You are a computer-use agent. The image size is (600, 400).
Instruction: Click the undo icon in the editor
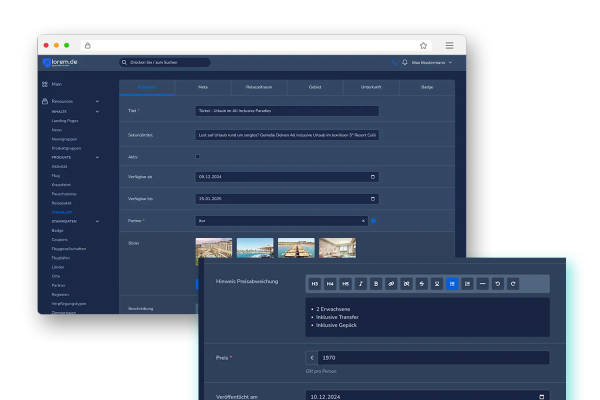coord(499,284)
